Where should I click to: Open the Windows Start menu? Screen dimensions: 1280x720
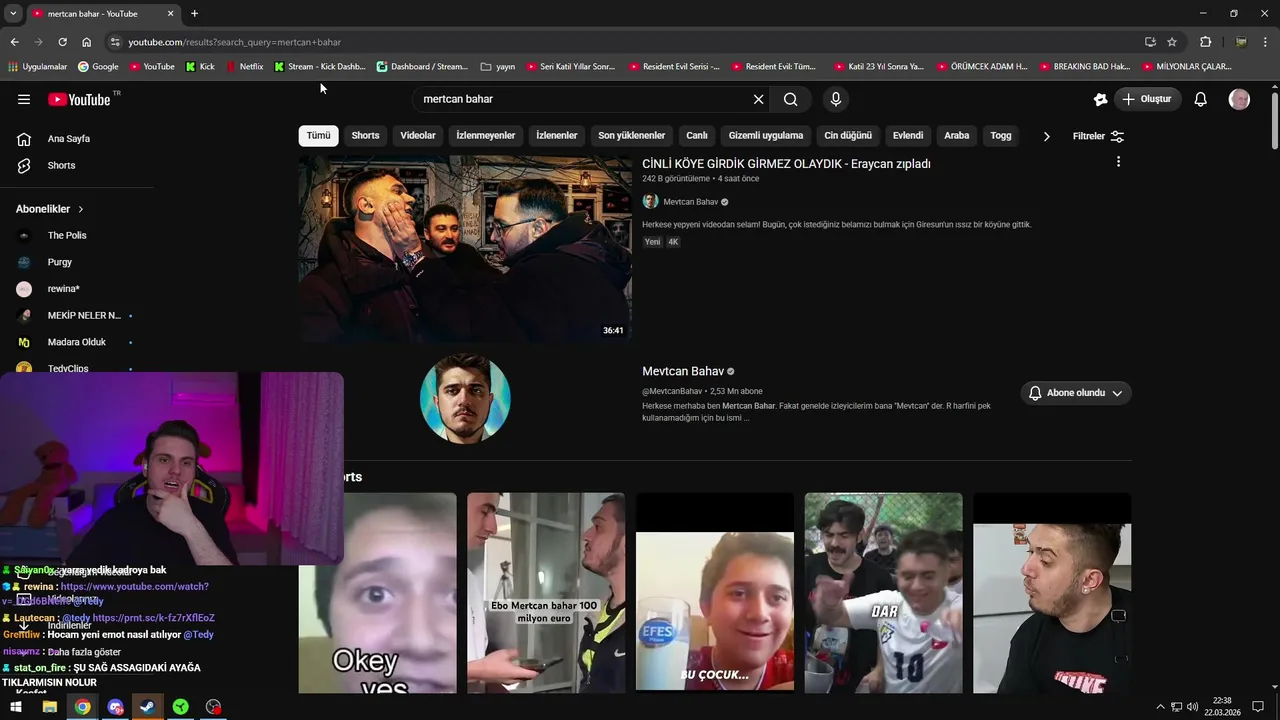tap(16, 707)
